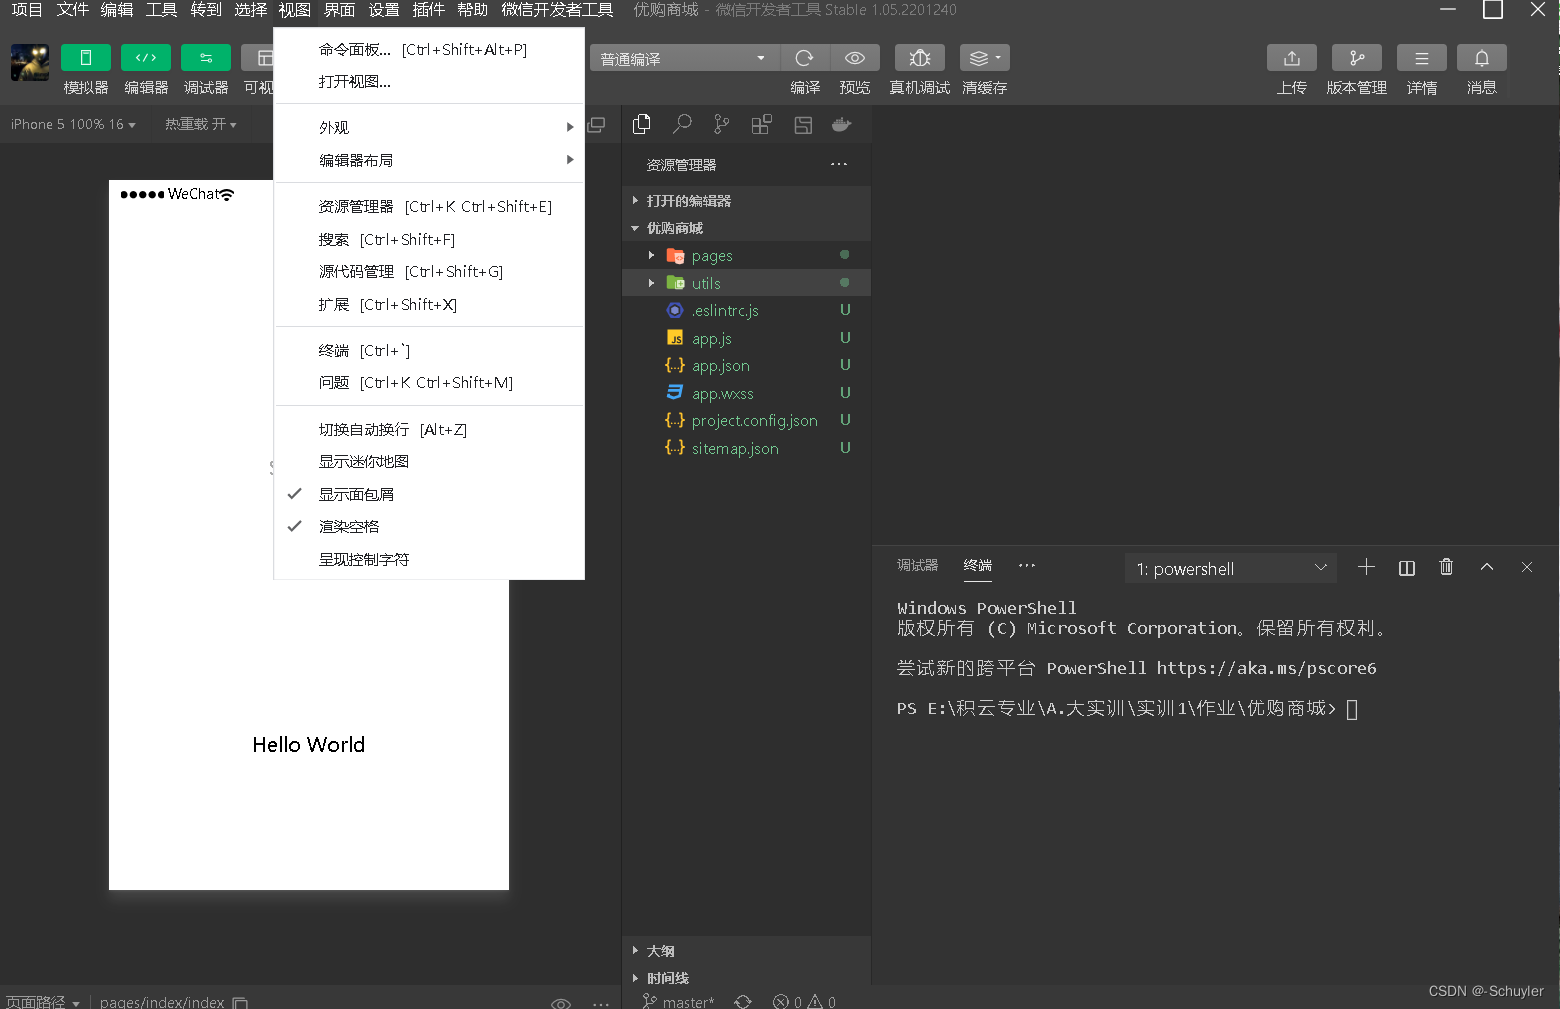Open the sitemap.json file
The width and height of the screenshot is (1560, 1009).
pos(746,448)
